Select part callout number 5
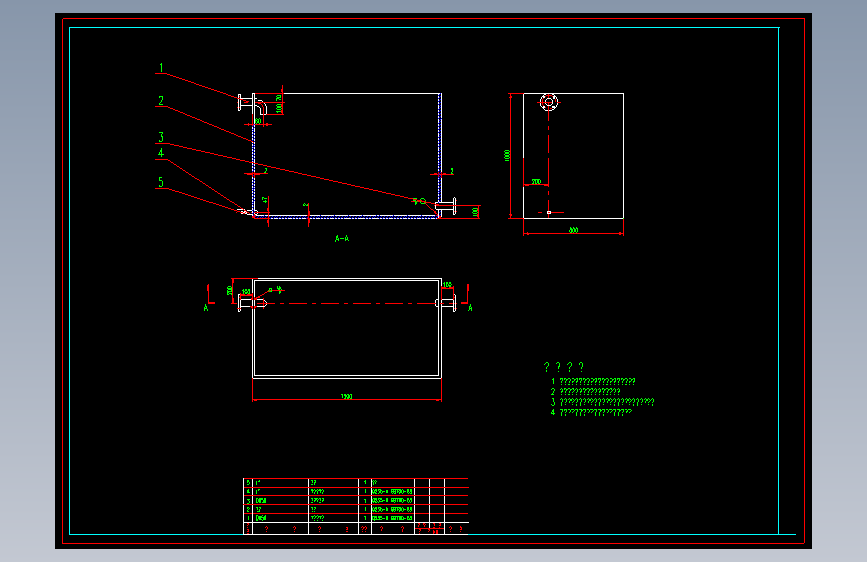Viewport: 867px width, 562px height. [161, 182]
